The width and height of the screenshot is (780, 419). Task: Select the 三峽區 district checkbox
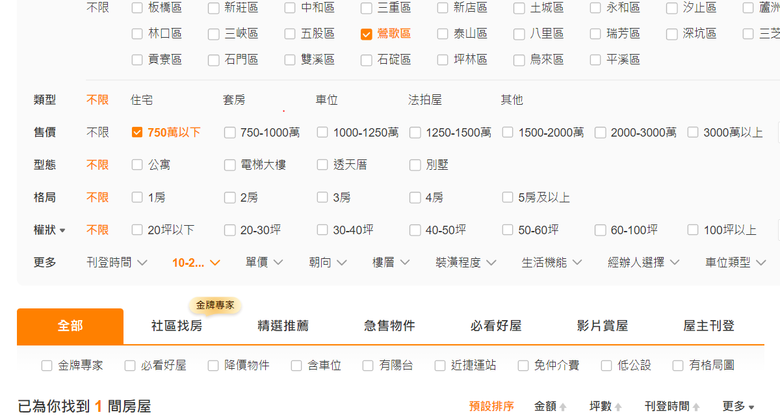click(213, 34)
